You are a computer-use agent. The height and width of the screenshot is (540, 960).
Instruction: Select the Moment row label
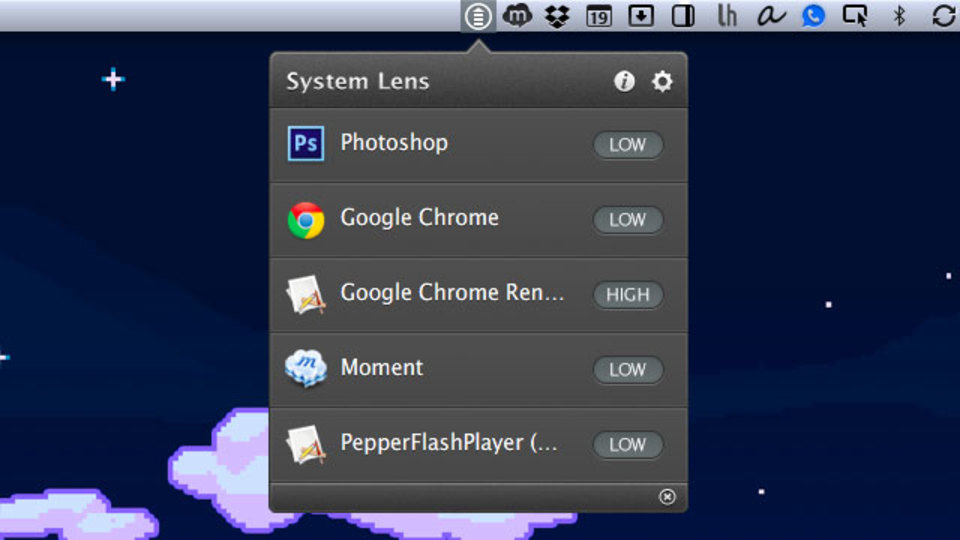tap(381, 367)
